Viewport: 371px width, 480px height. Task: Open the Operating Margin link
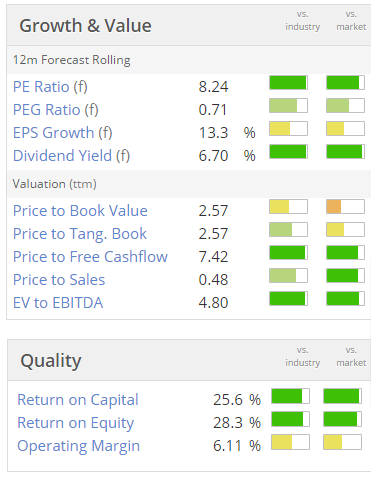(x=78, y=446)
